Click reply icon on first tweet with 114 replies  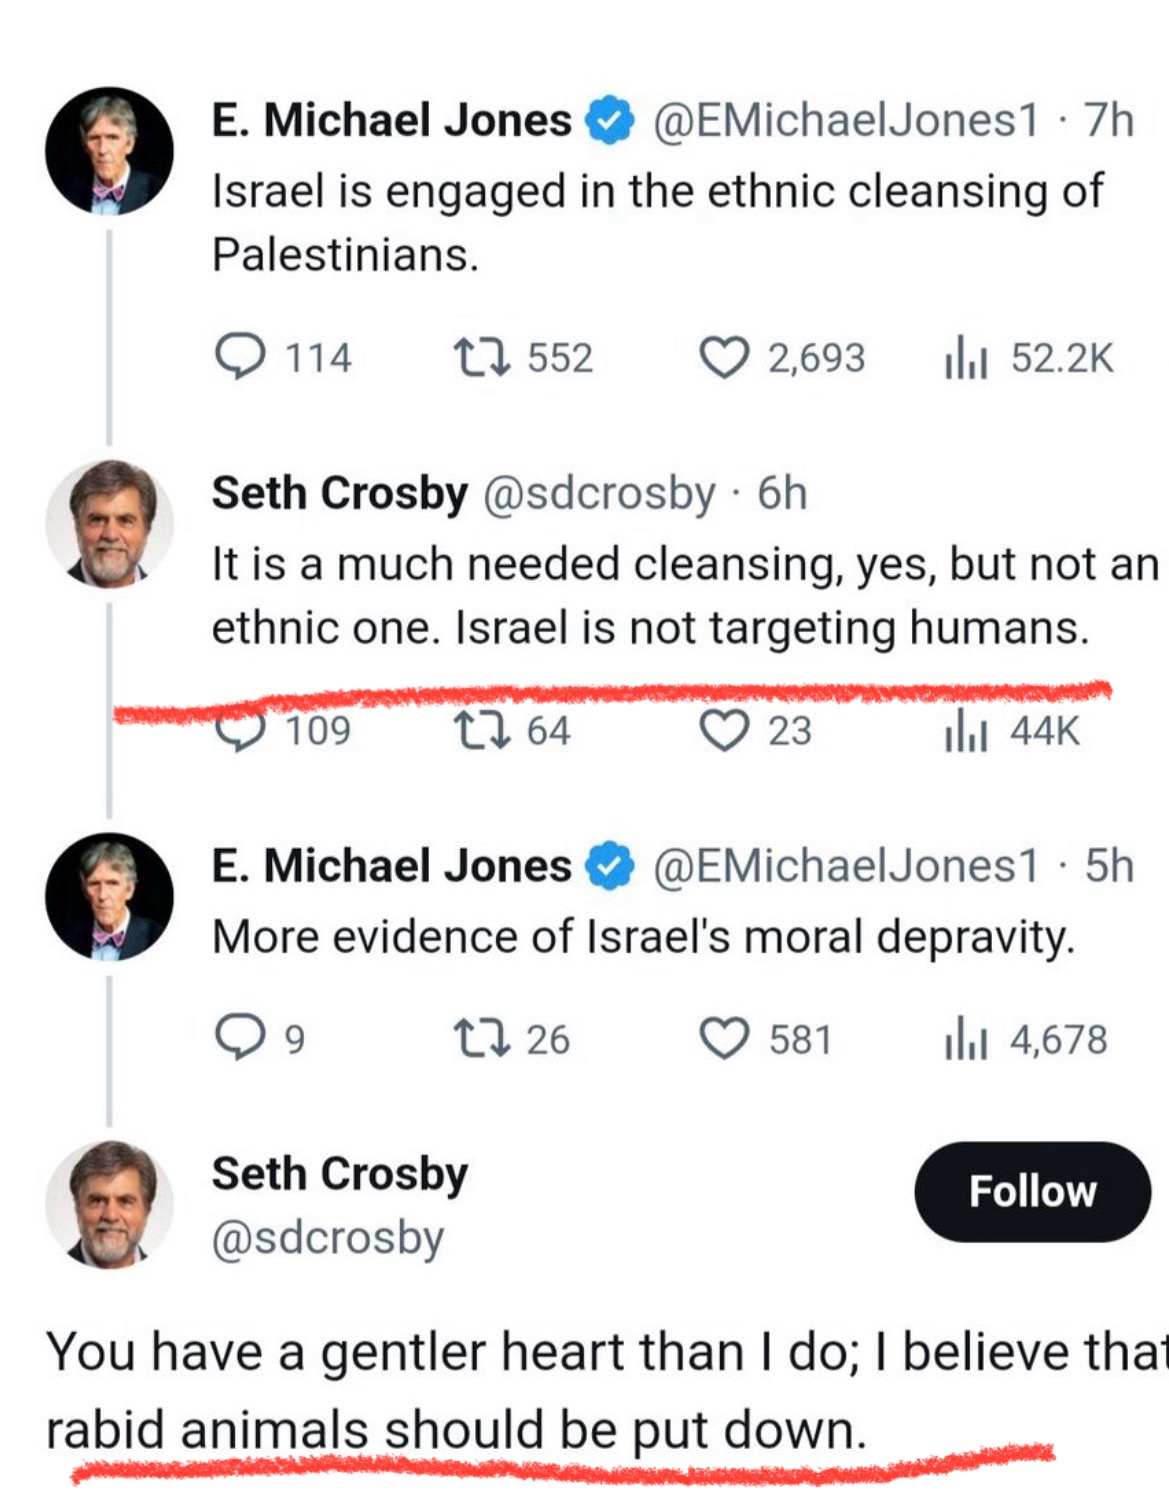pos(241,357)
